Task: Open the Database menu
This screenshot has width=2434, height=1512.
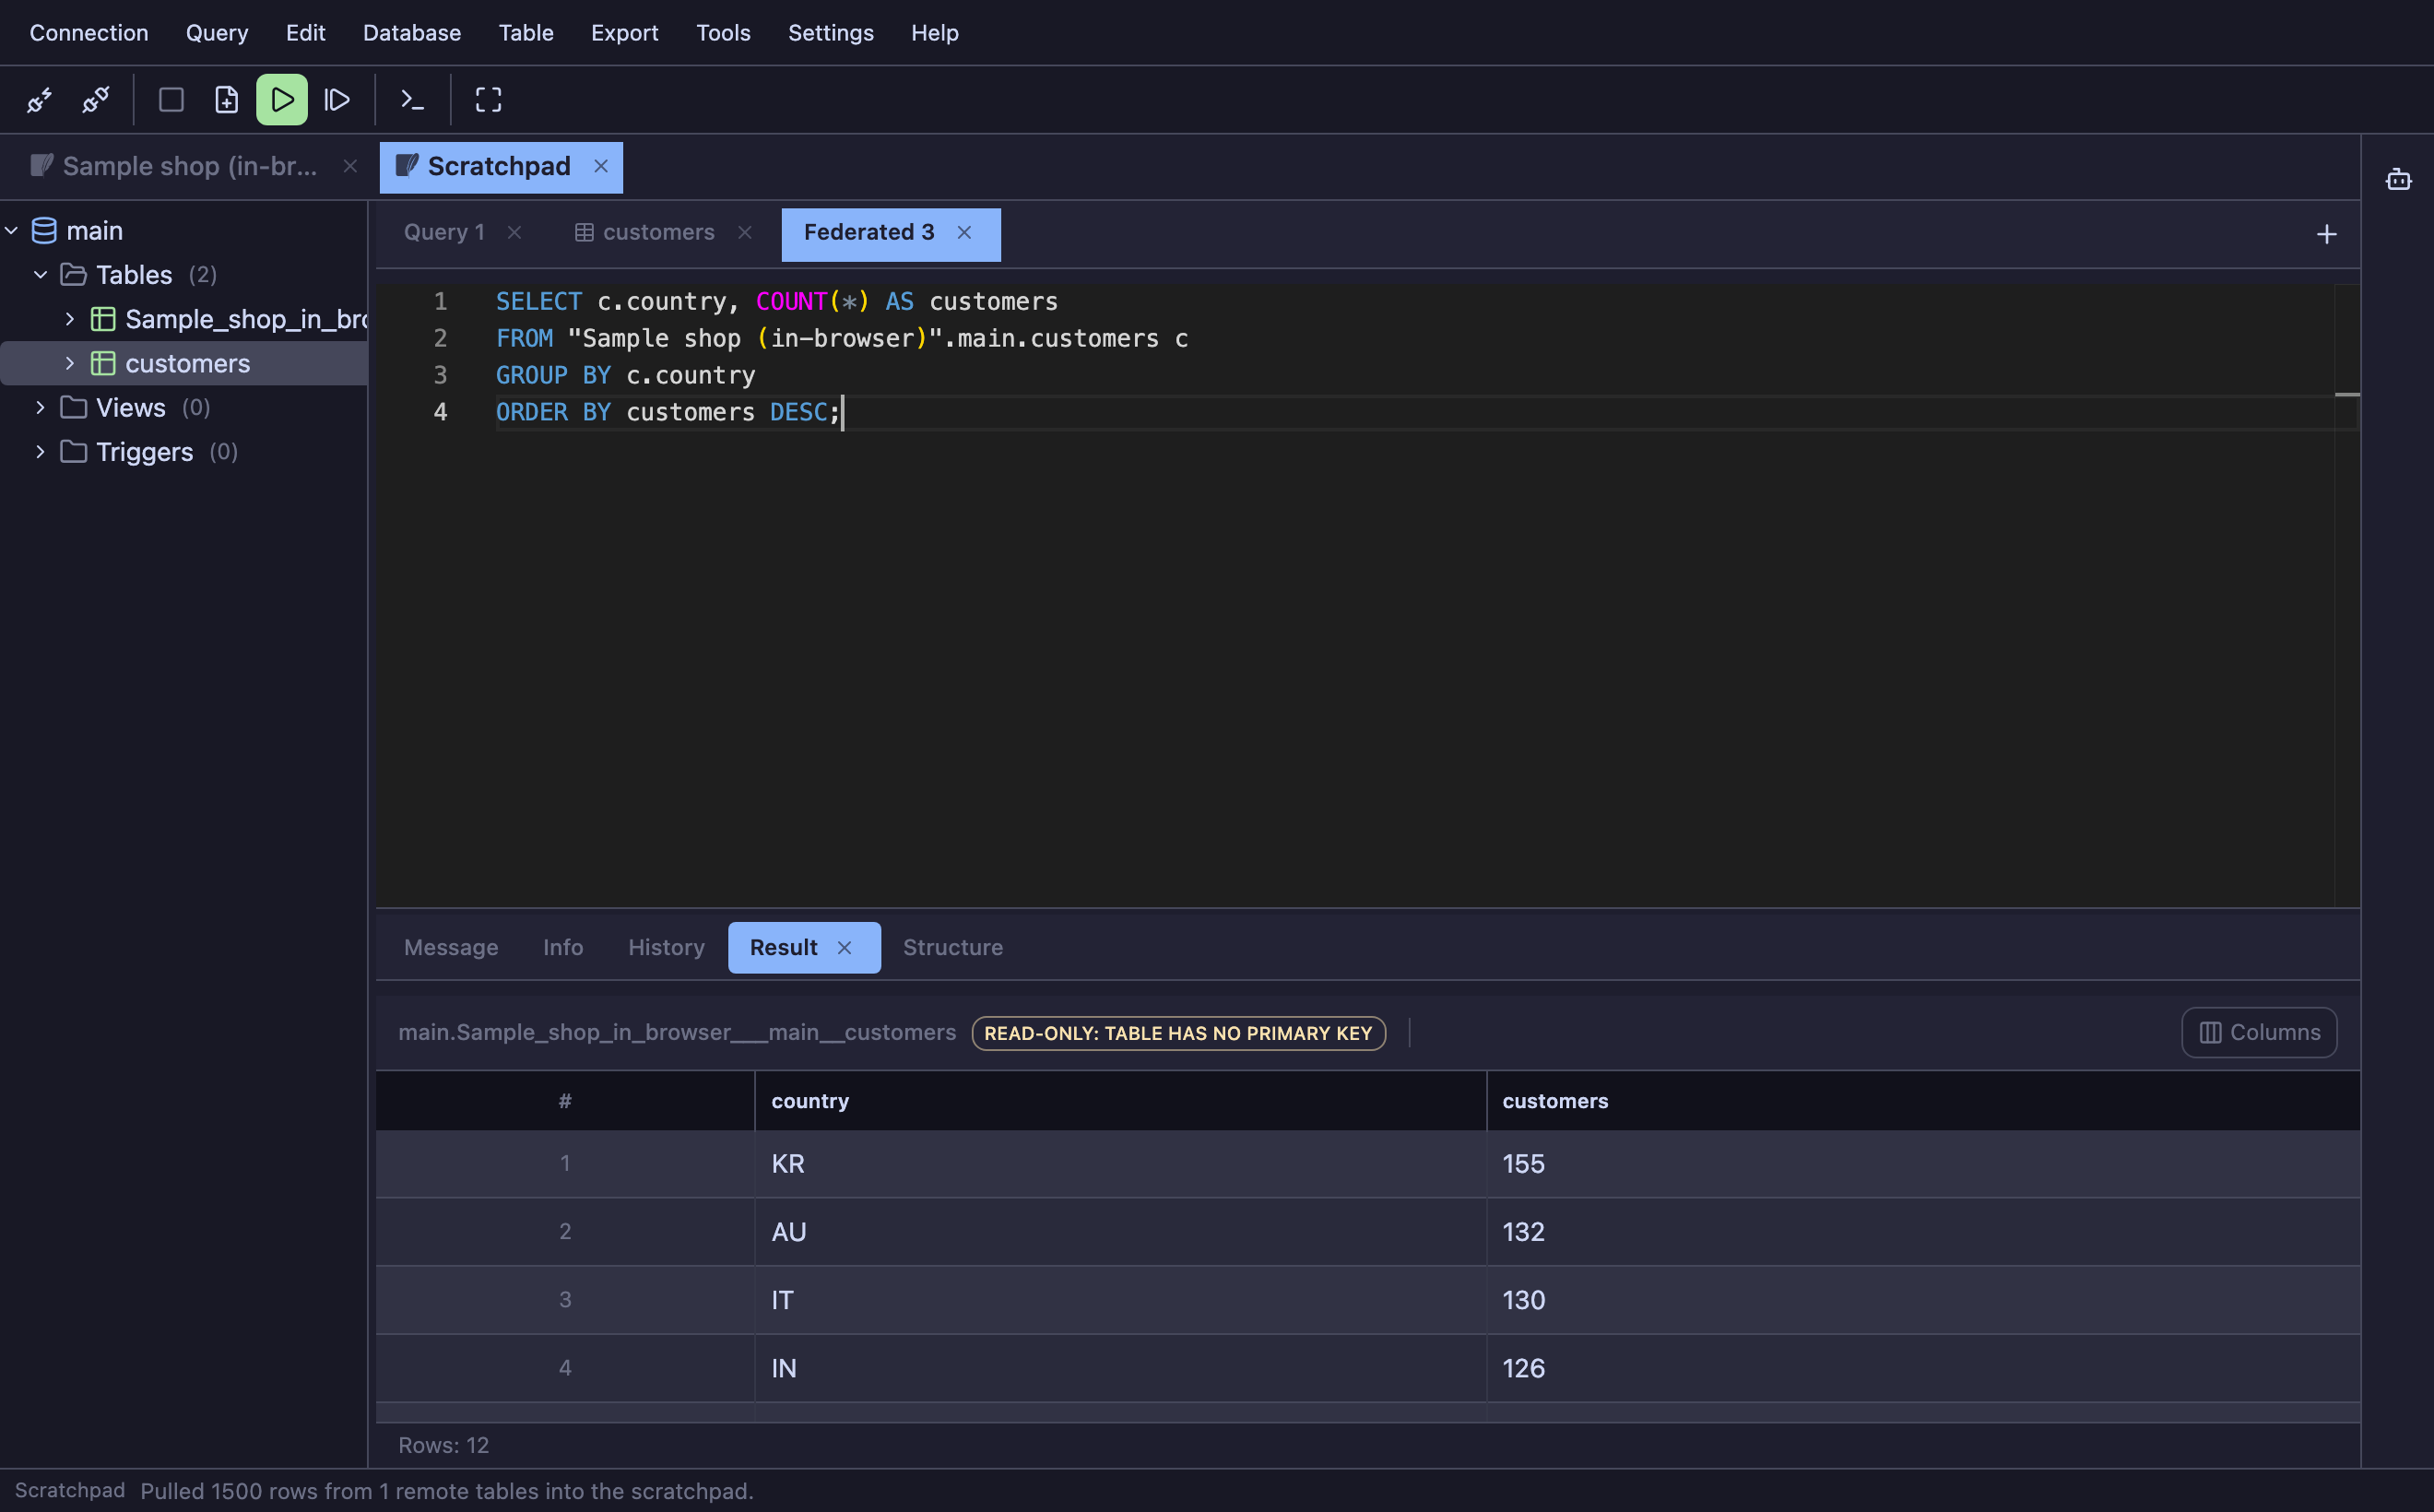Action: click(x=412, y=33)
